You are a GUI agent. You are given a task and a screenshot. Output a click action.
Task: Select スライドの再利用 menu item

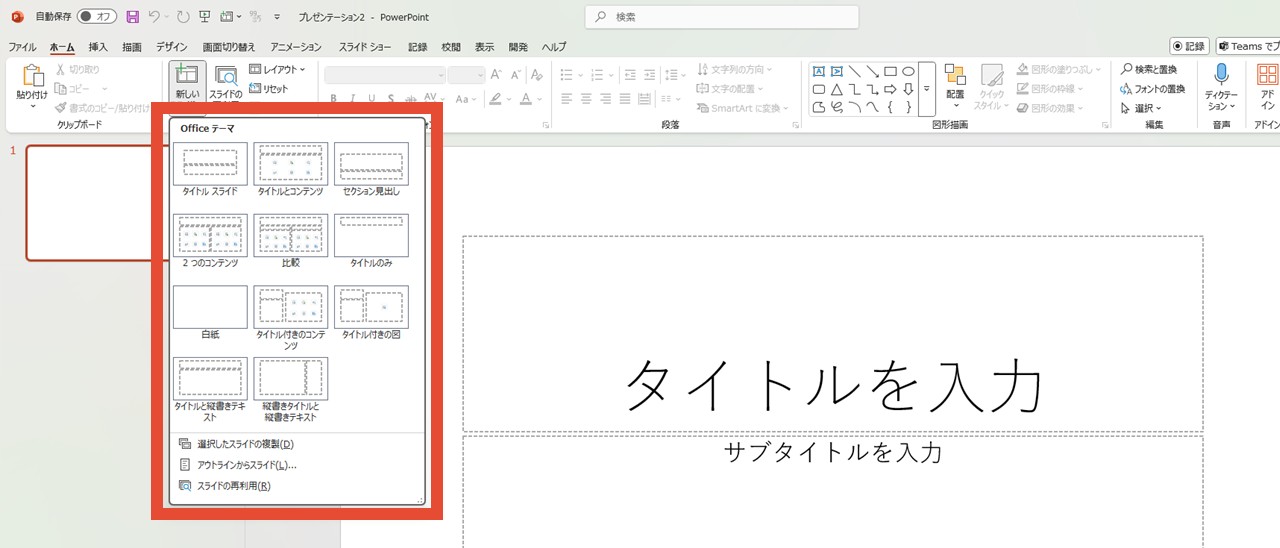click(298, 486)
